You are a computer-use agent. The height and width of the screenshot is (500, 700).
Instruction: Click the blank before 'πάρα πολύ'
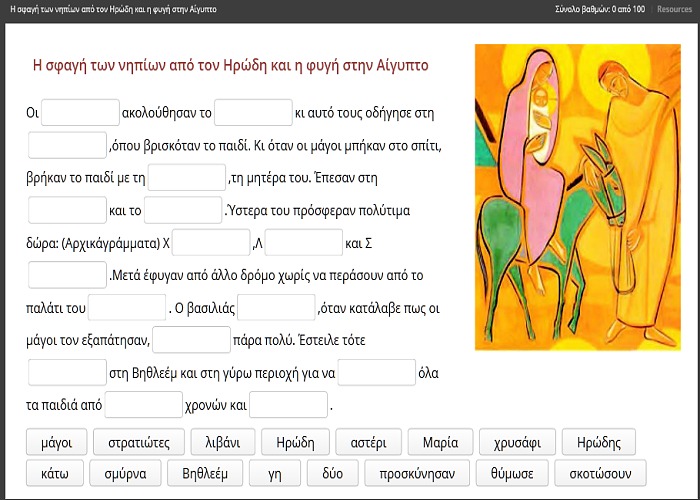click(192, 340)
